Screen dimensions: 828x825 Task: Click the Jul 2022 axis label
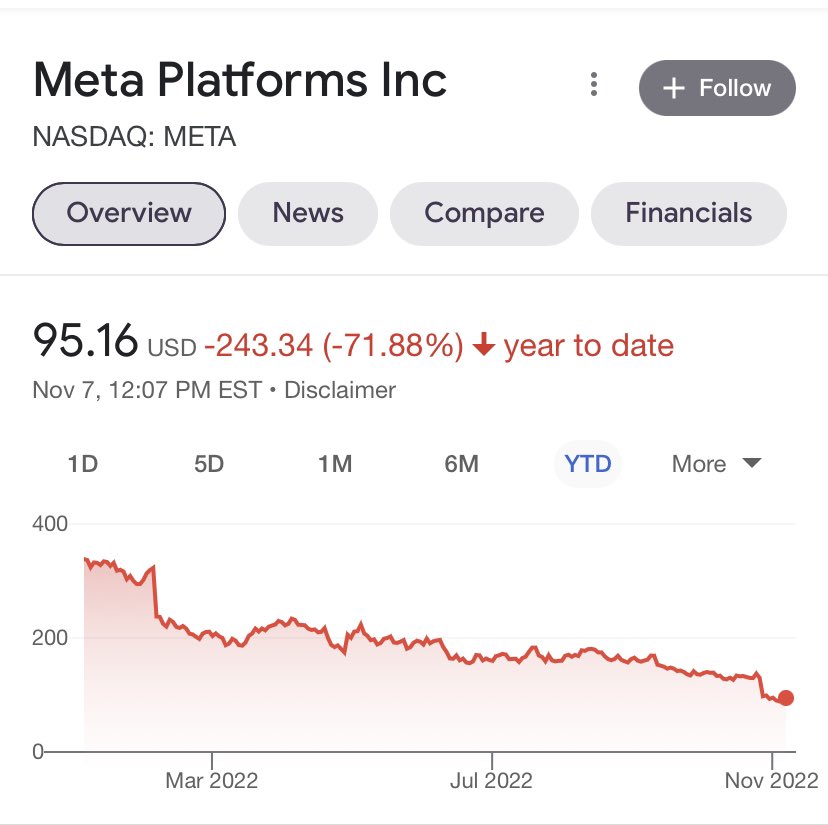coord(491,781)
